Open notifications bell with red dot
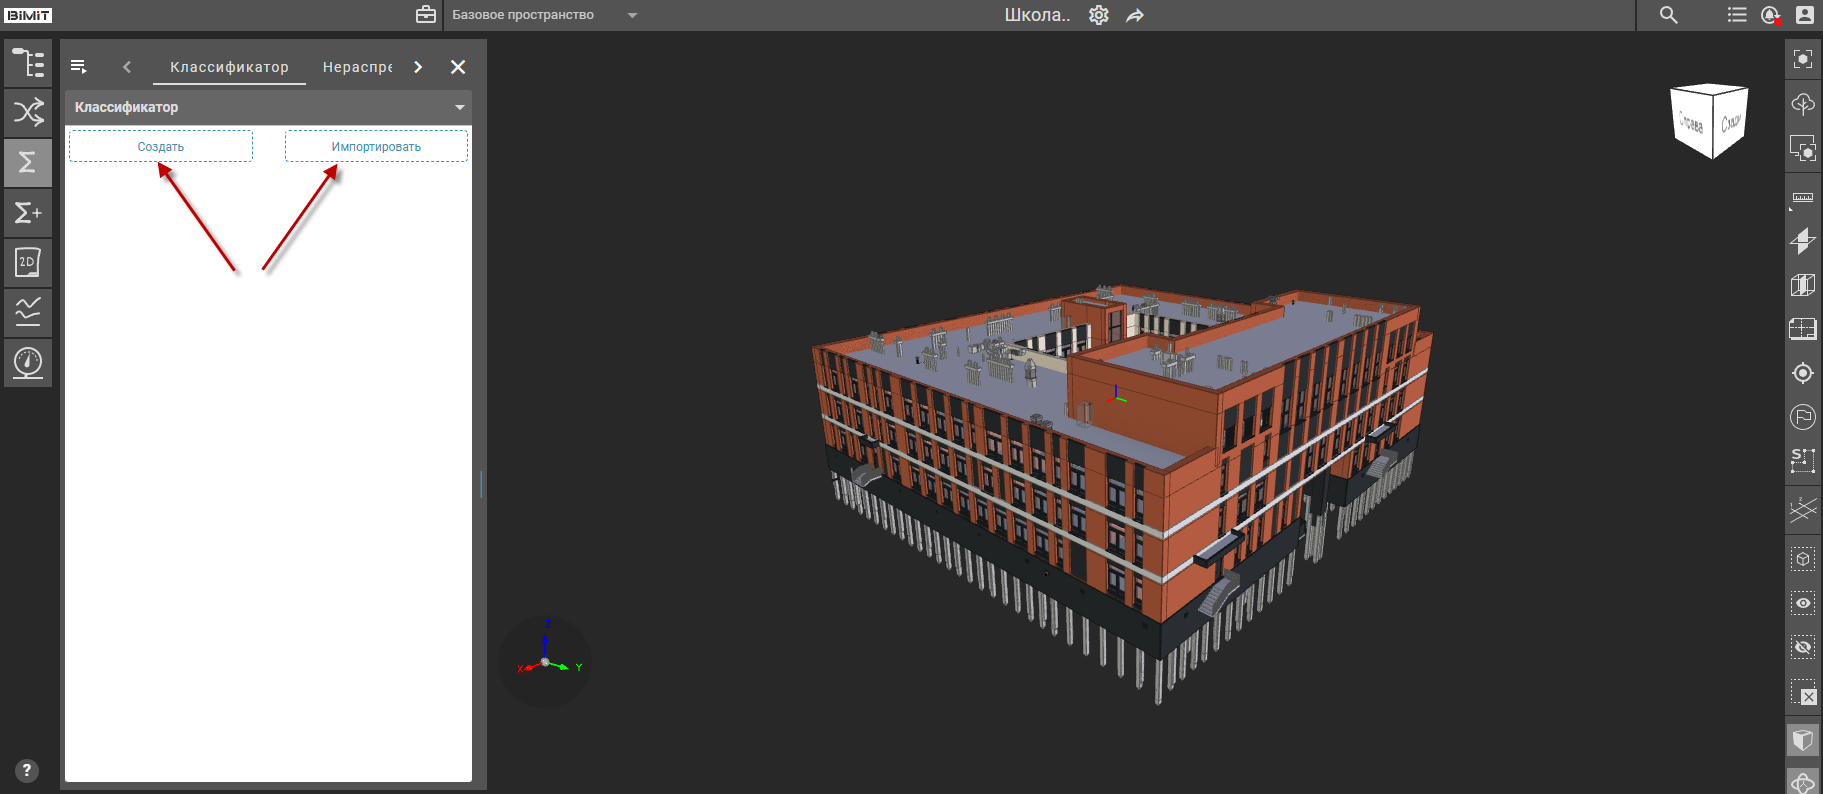Viewport: 1823px width, 794px height. coord(1770,15)
